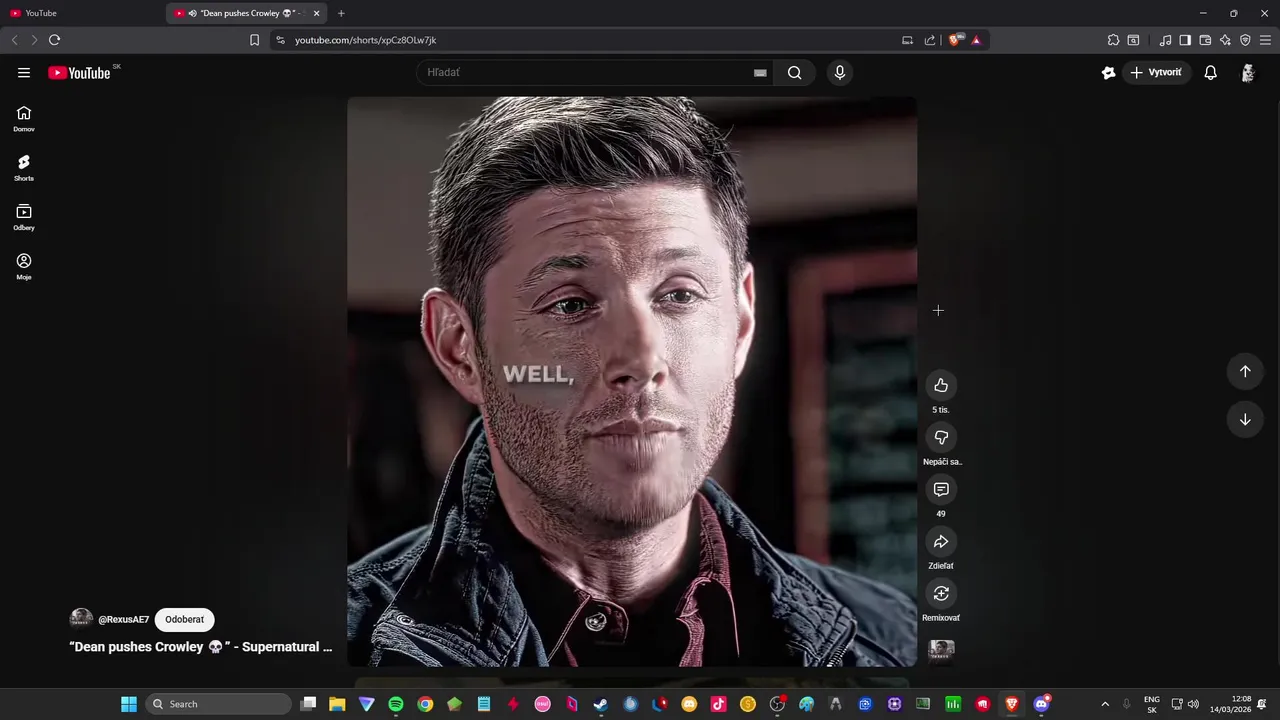1280x720 pixels.
Task: Open the @RexusAE7 channel link
Action: pos(123,620)
